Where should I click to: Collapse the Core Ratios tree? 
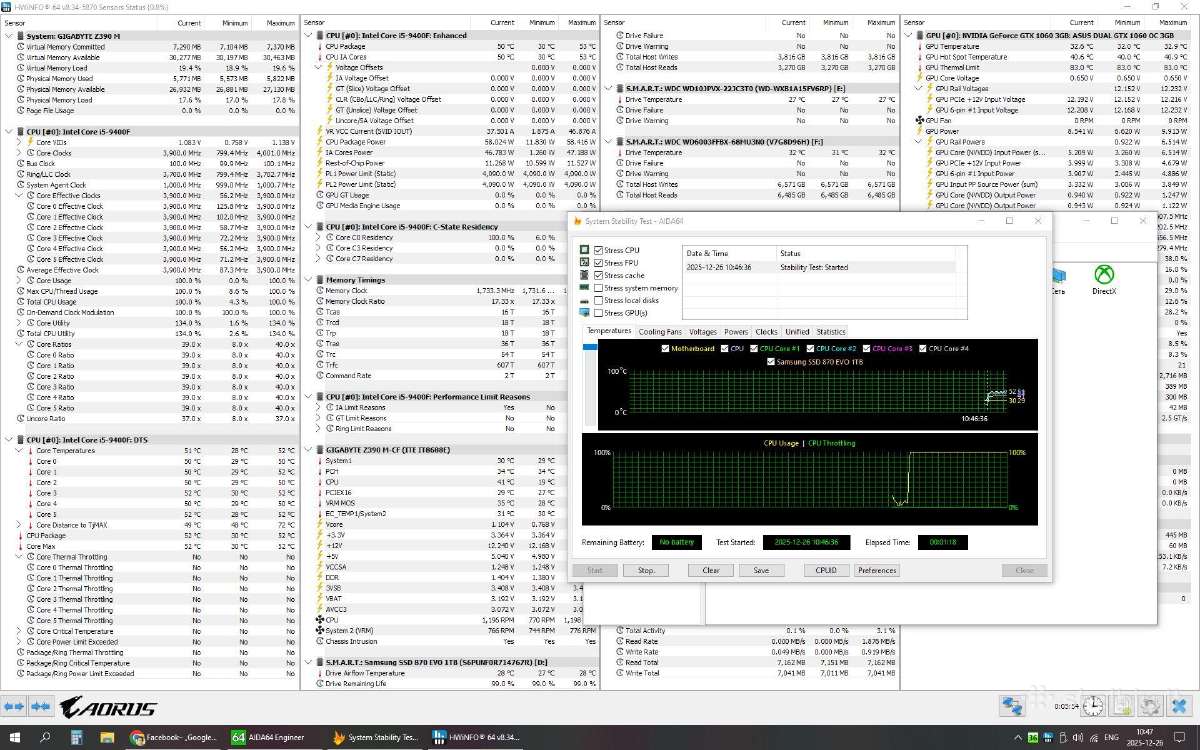[x=20, y=344]
